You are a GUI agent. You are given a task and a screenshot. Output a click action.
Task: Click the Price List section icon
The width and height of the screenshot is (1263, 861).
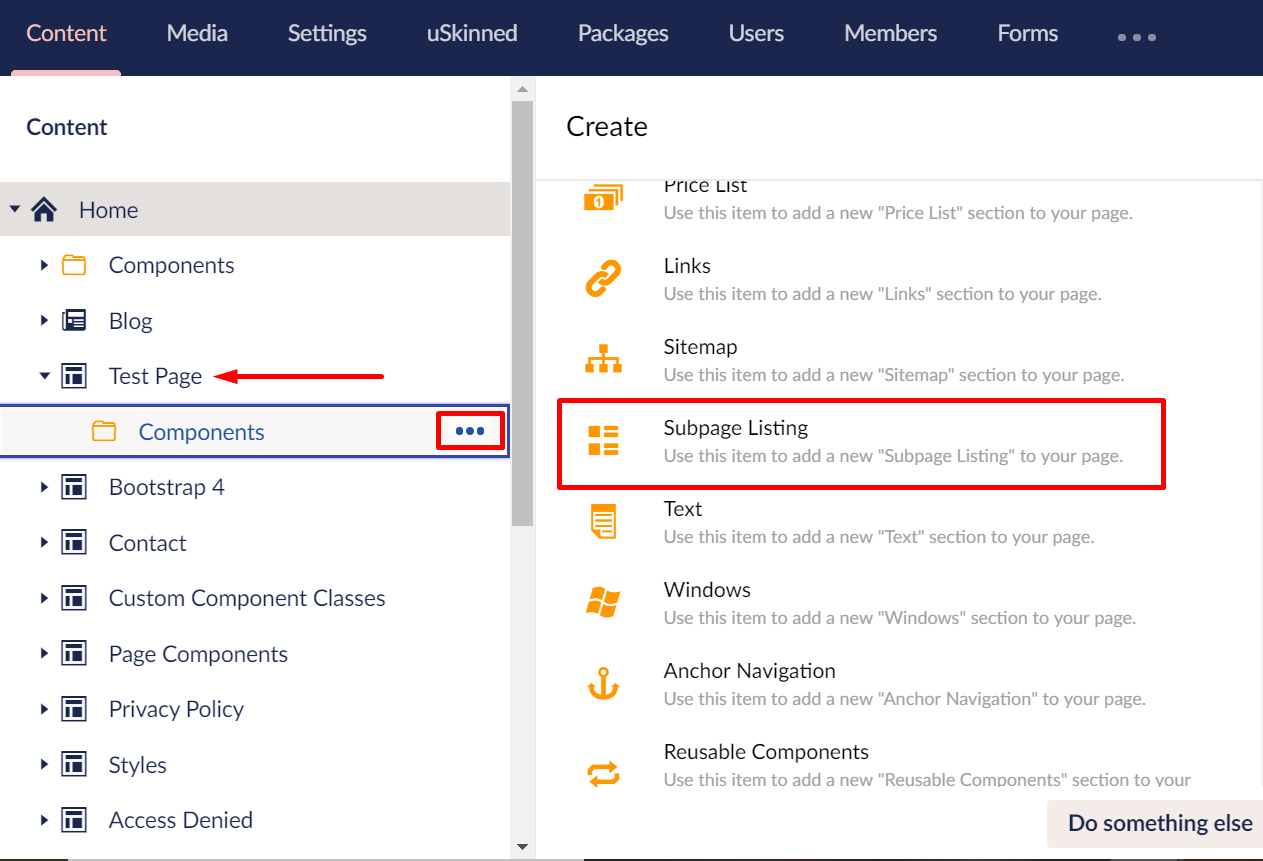[x=601, y=197]
